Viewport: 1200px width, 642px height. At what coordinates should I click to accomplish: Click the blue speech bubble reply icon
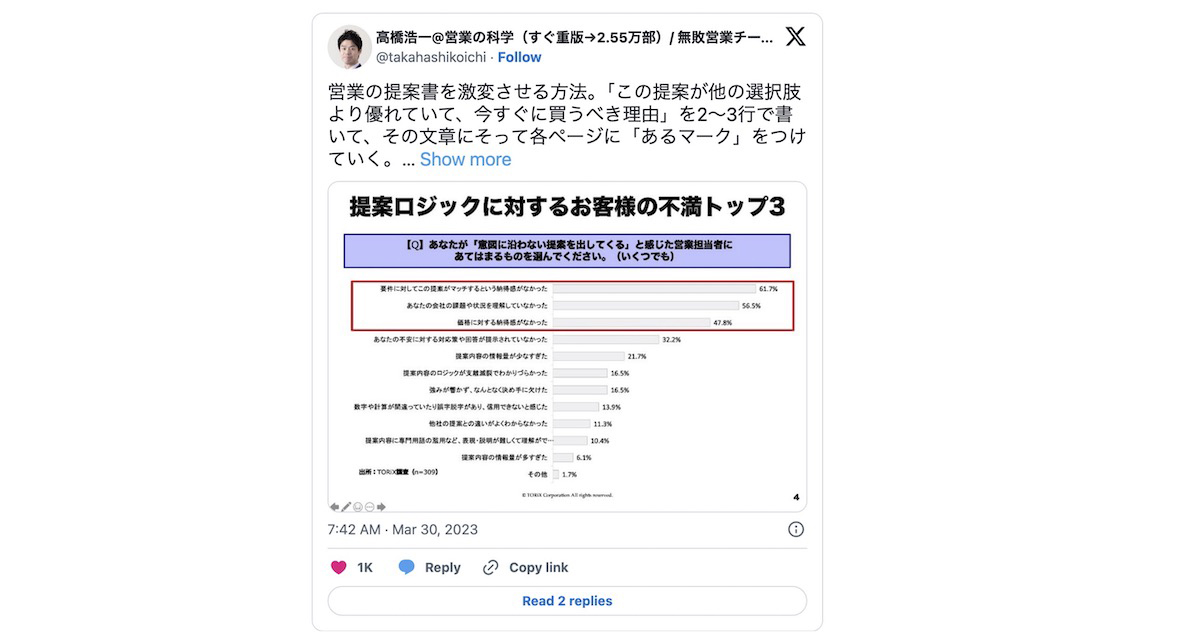[406, 567]
